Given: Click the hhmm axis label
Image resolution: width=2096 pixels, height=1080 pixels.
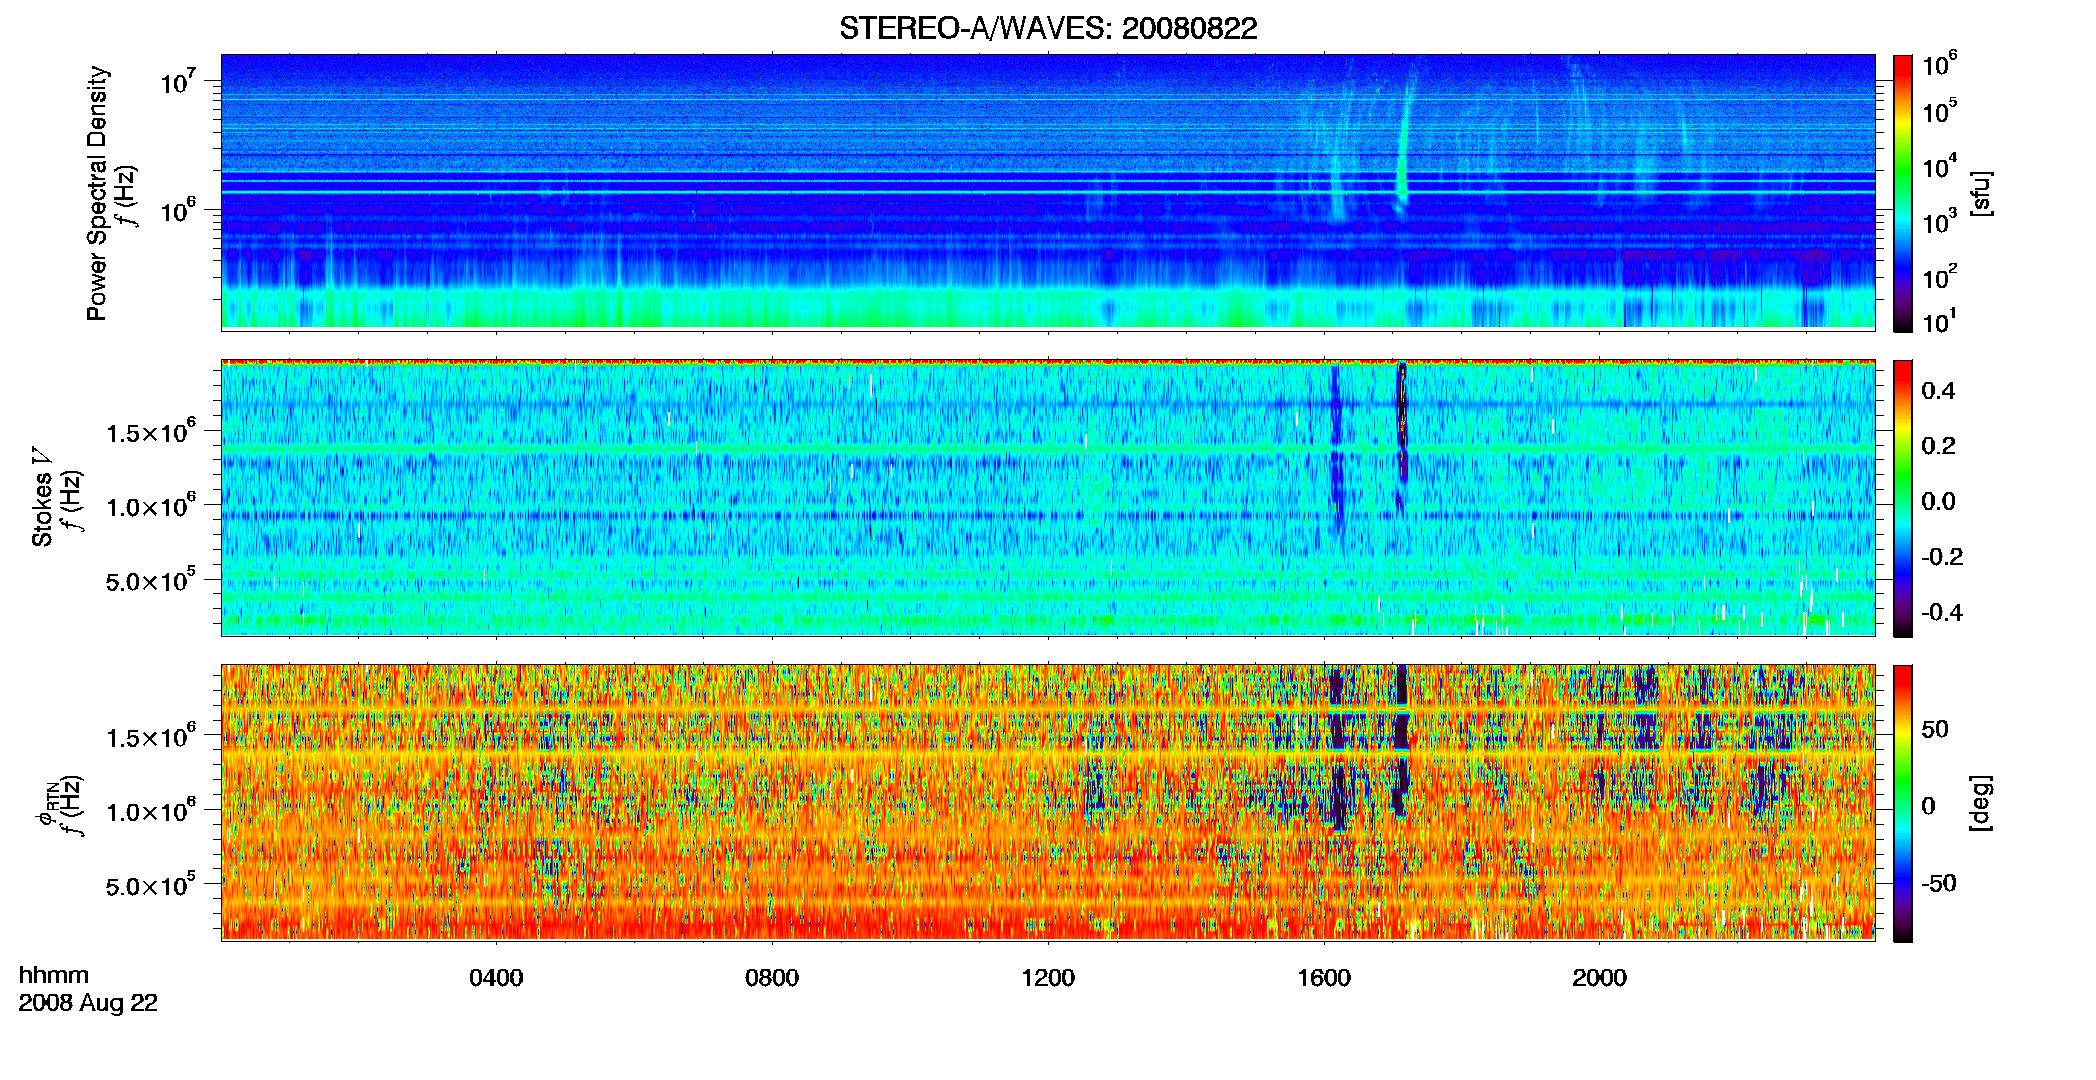Looking at the screenshot, I should tap(54, 976).
